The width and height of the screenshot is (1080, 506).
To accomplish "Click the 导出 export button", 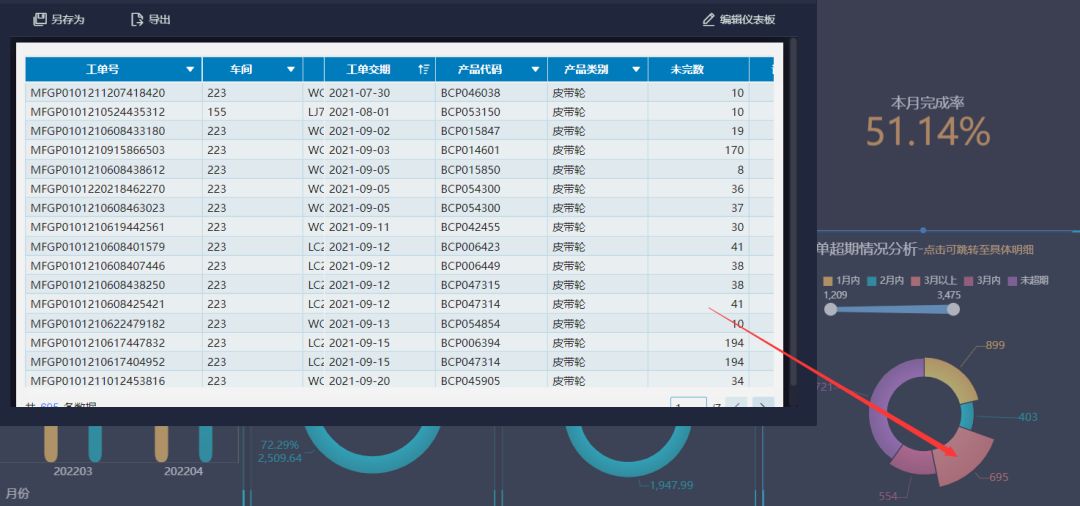I will click(150, 19).
